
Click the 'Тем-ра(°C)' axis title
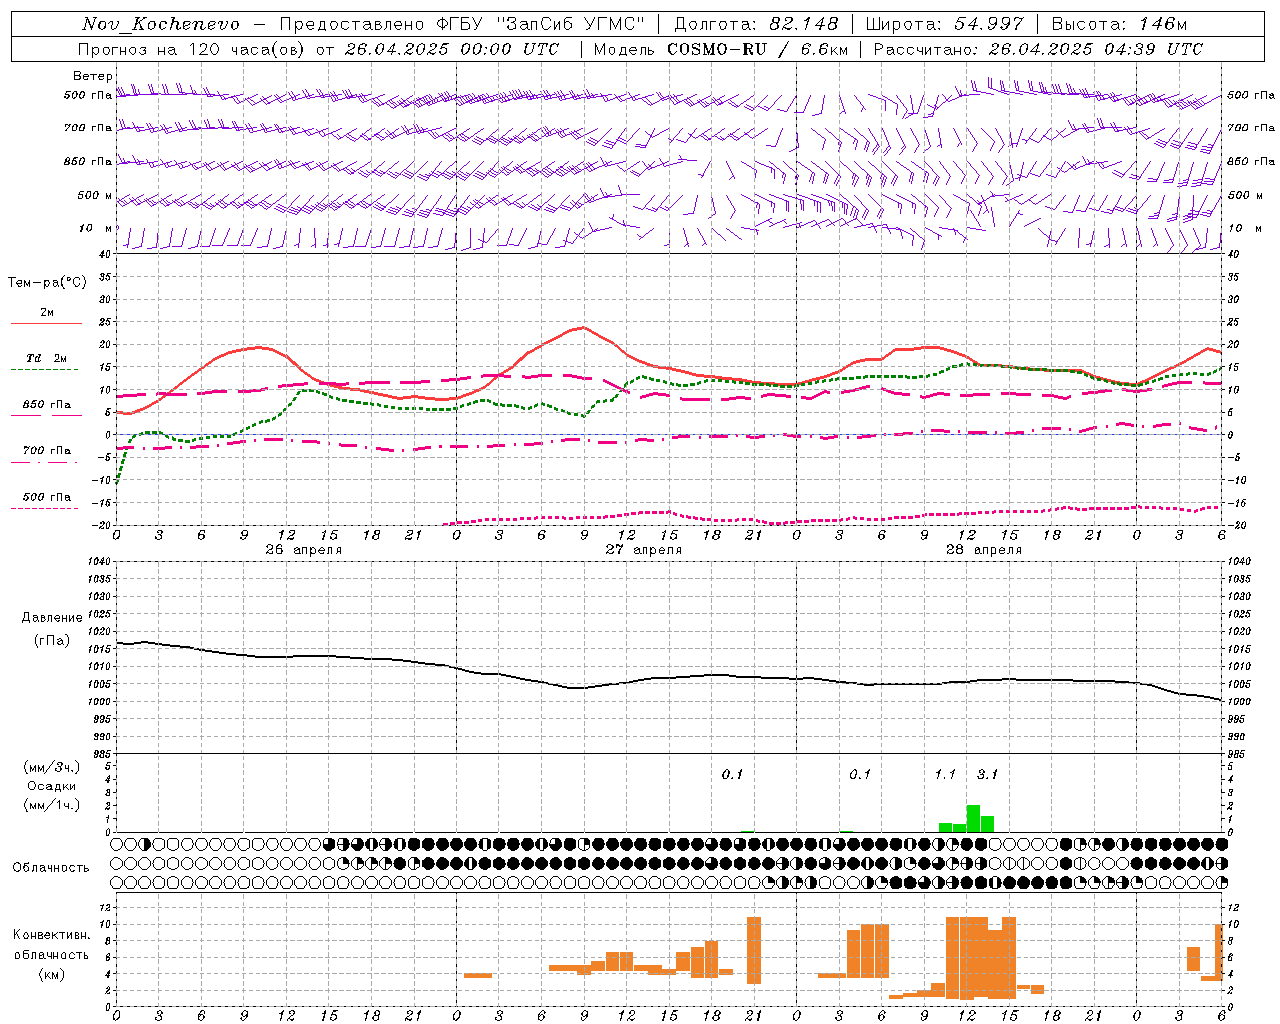coord(47,283)
